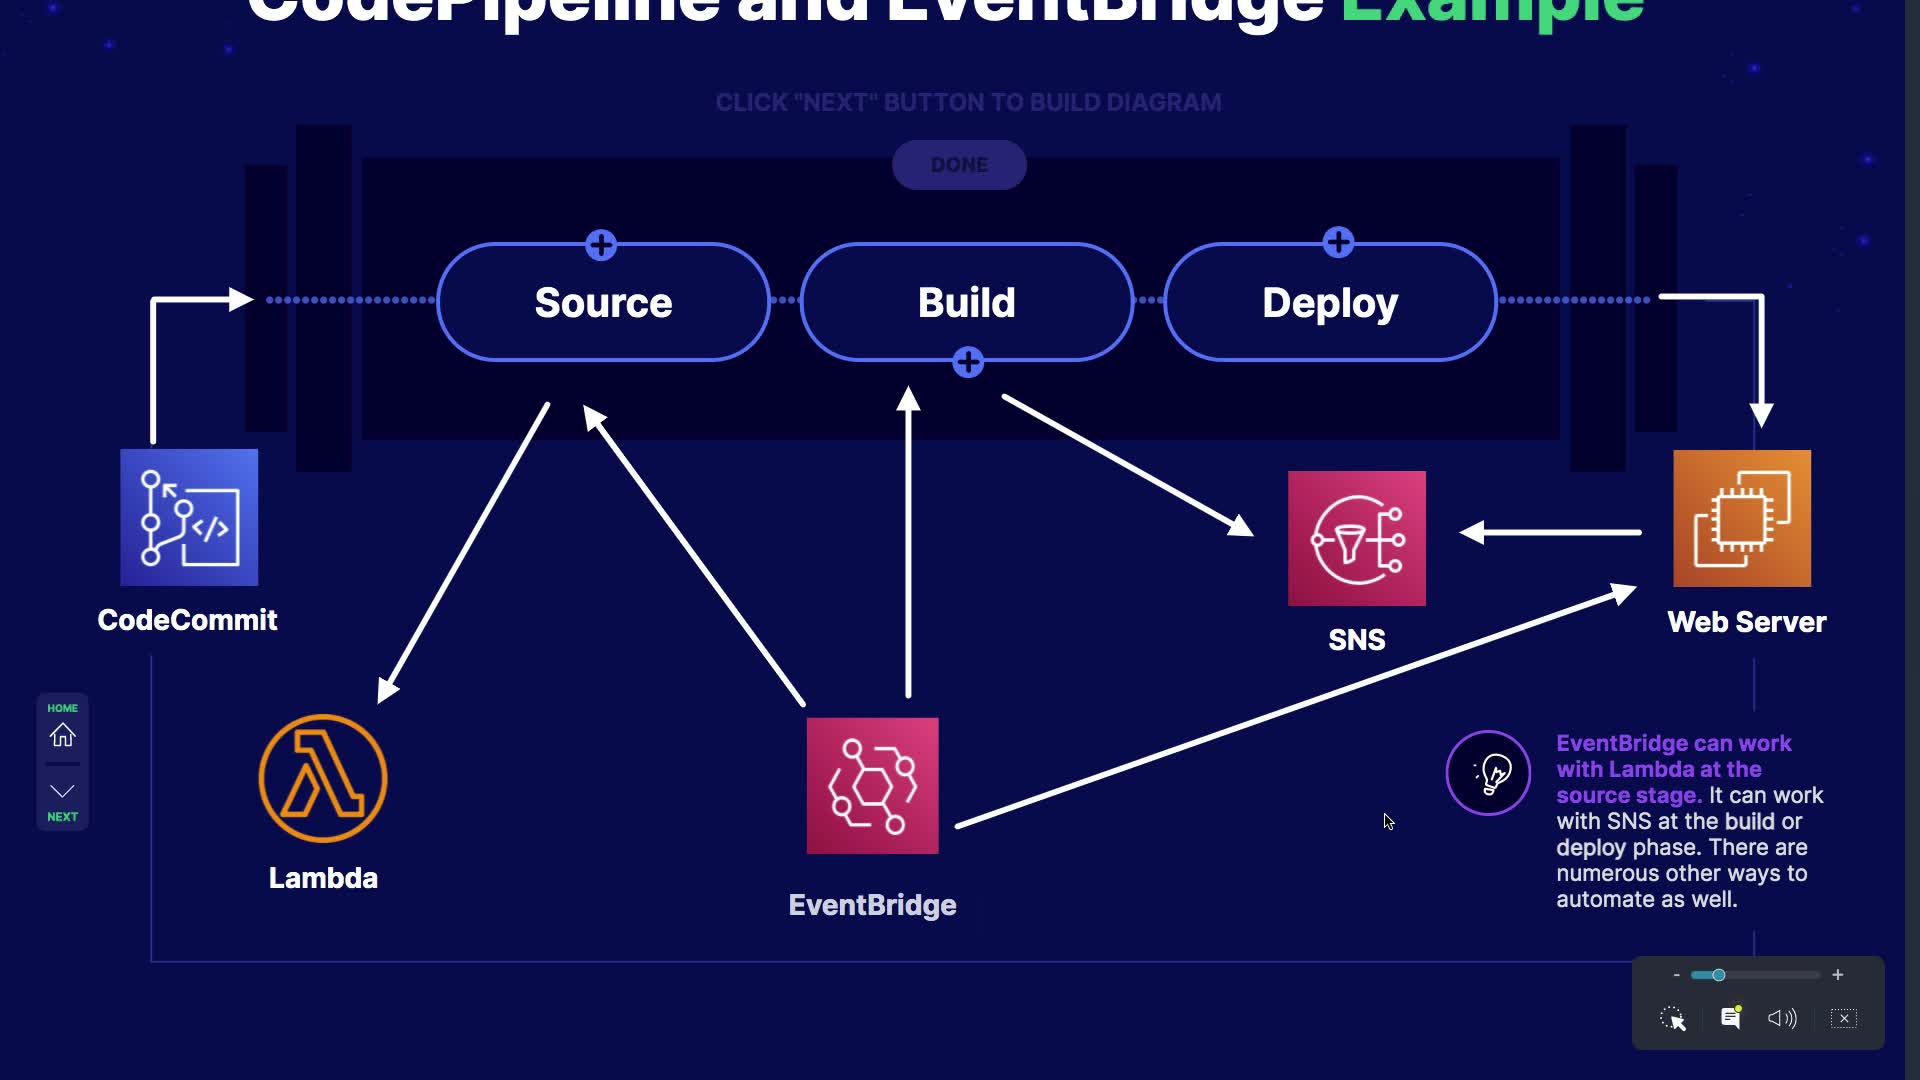Mute the speaker audio icon

[1781, 1018]
